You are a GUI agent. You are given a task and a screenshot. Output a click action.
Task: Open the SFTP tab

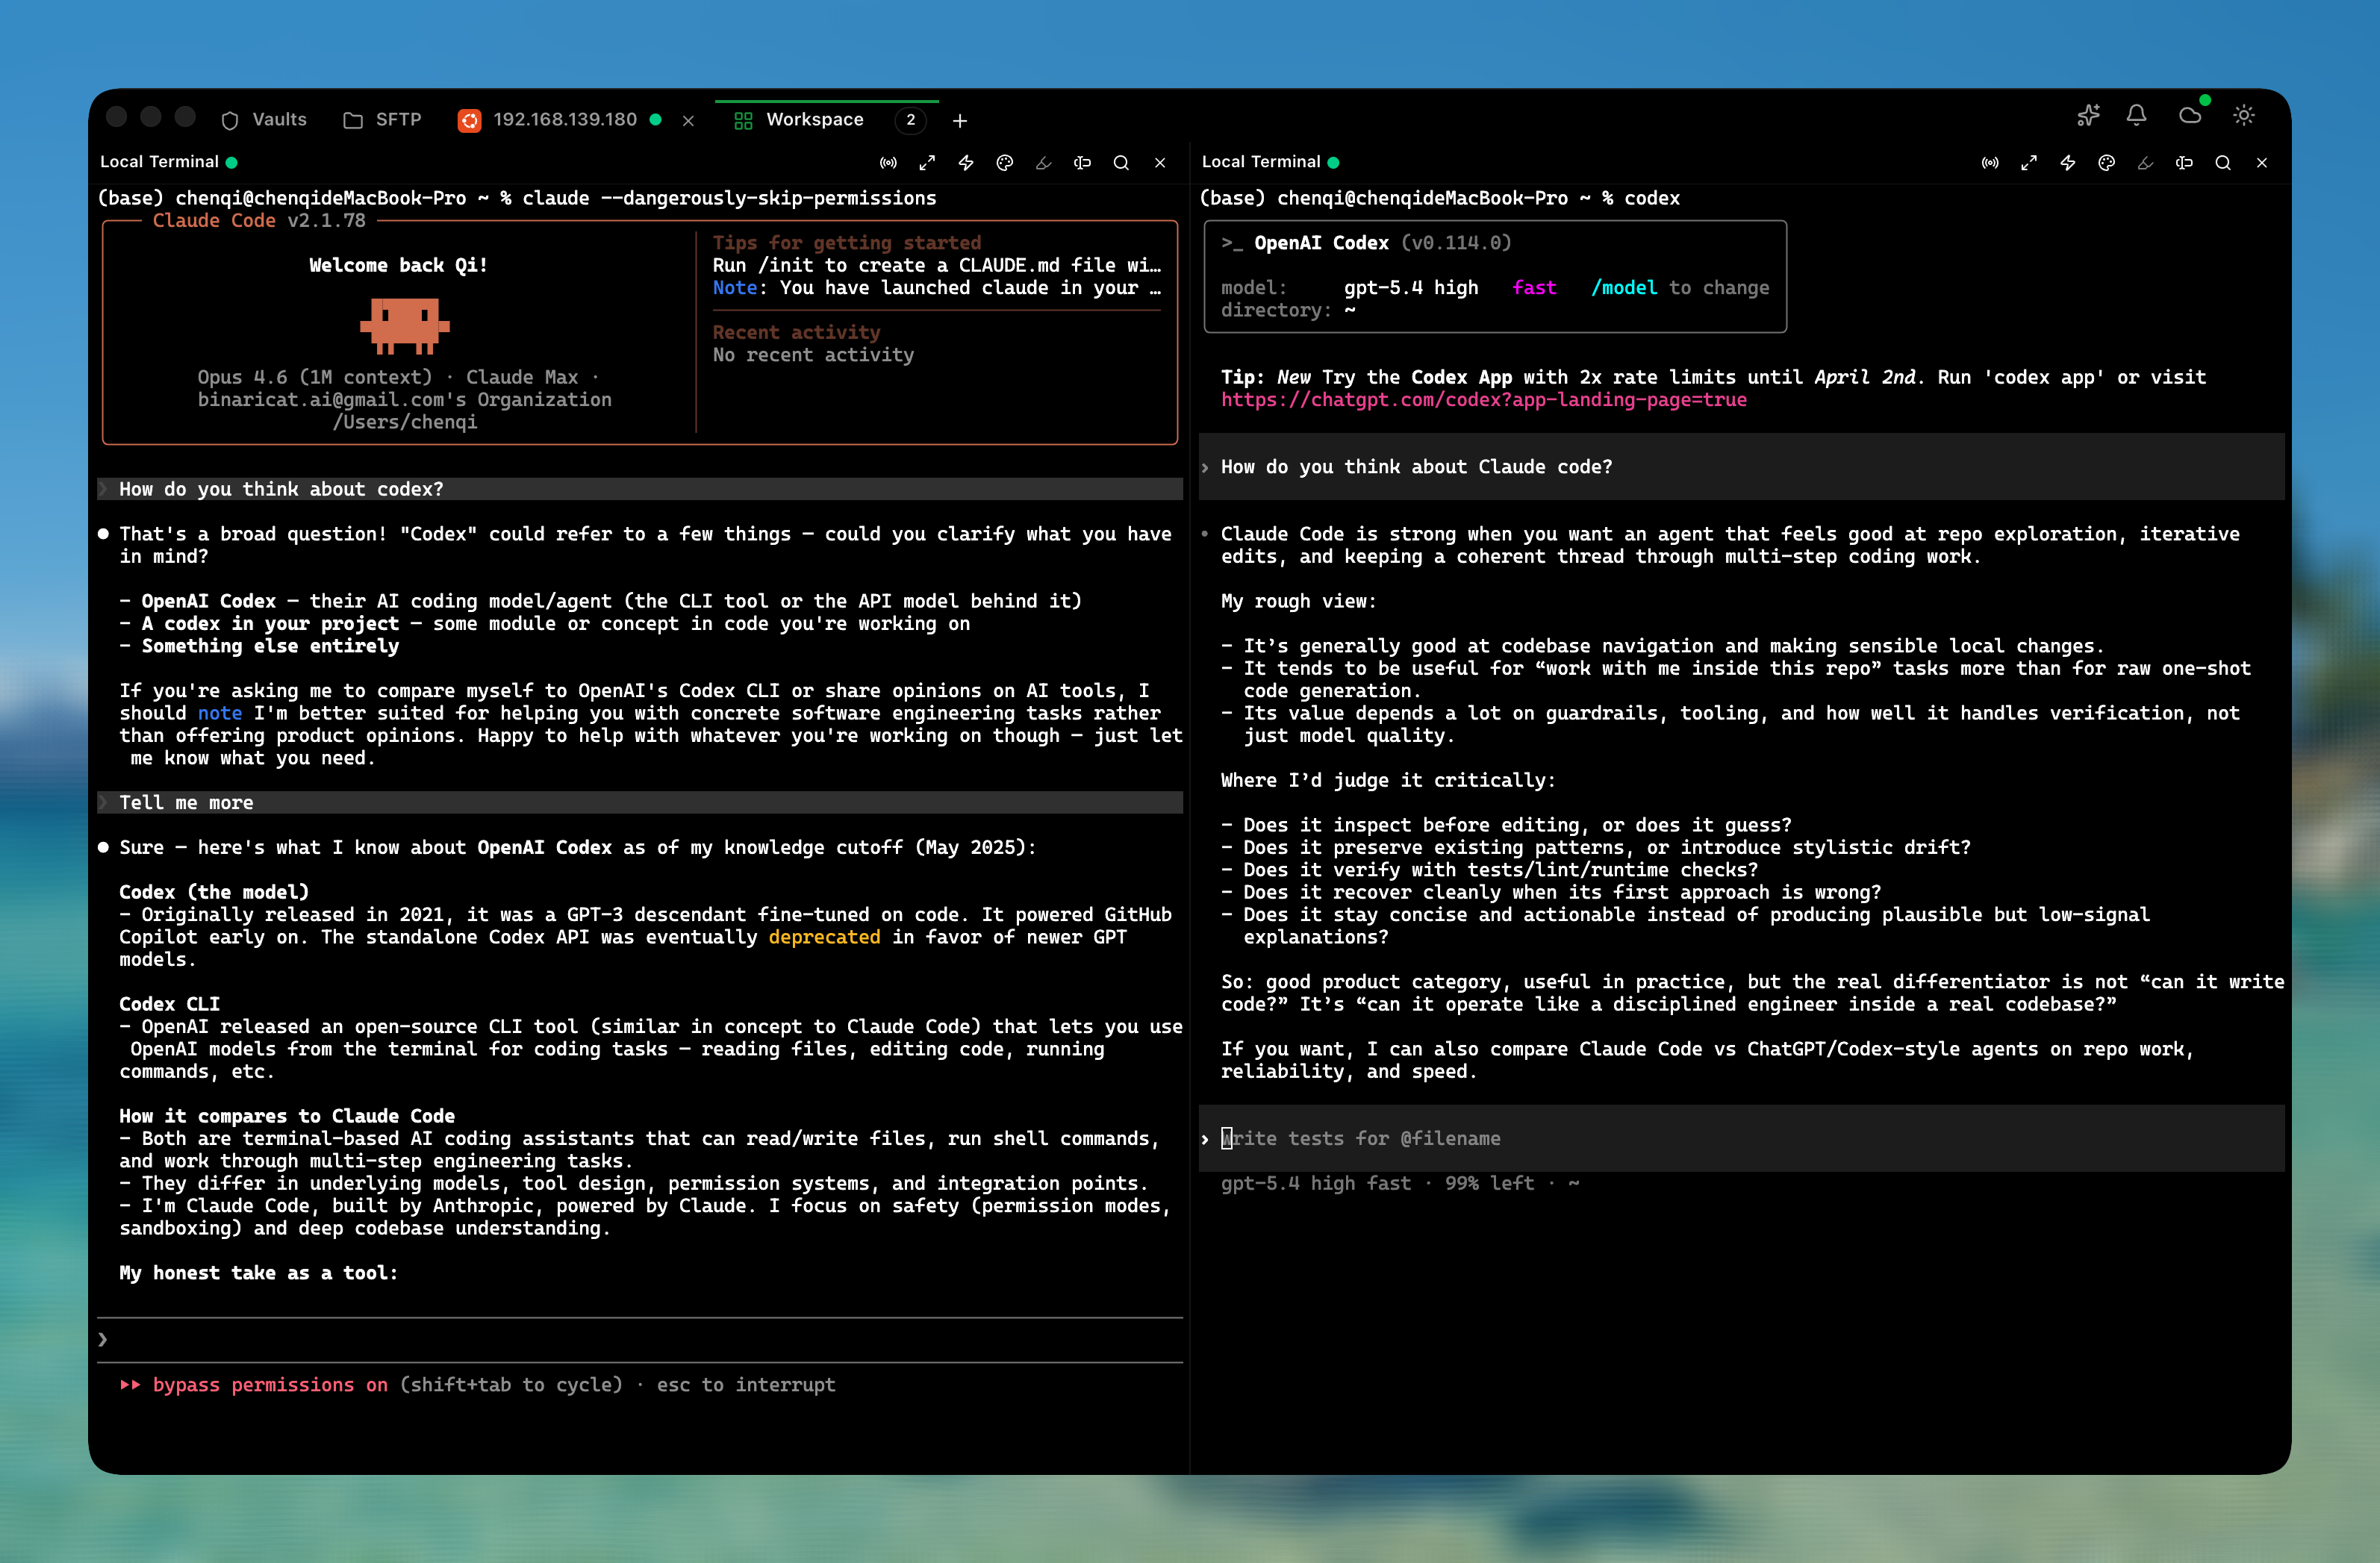382,120
